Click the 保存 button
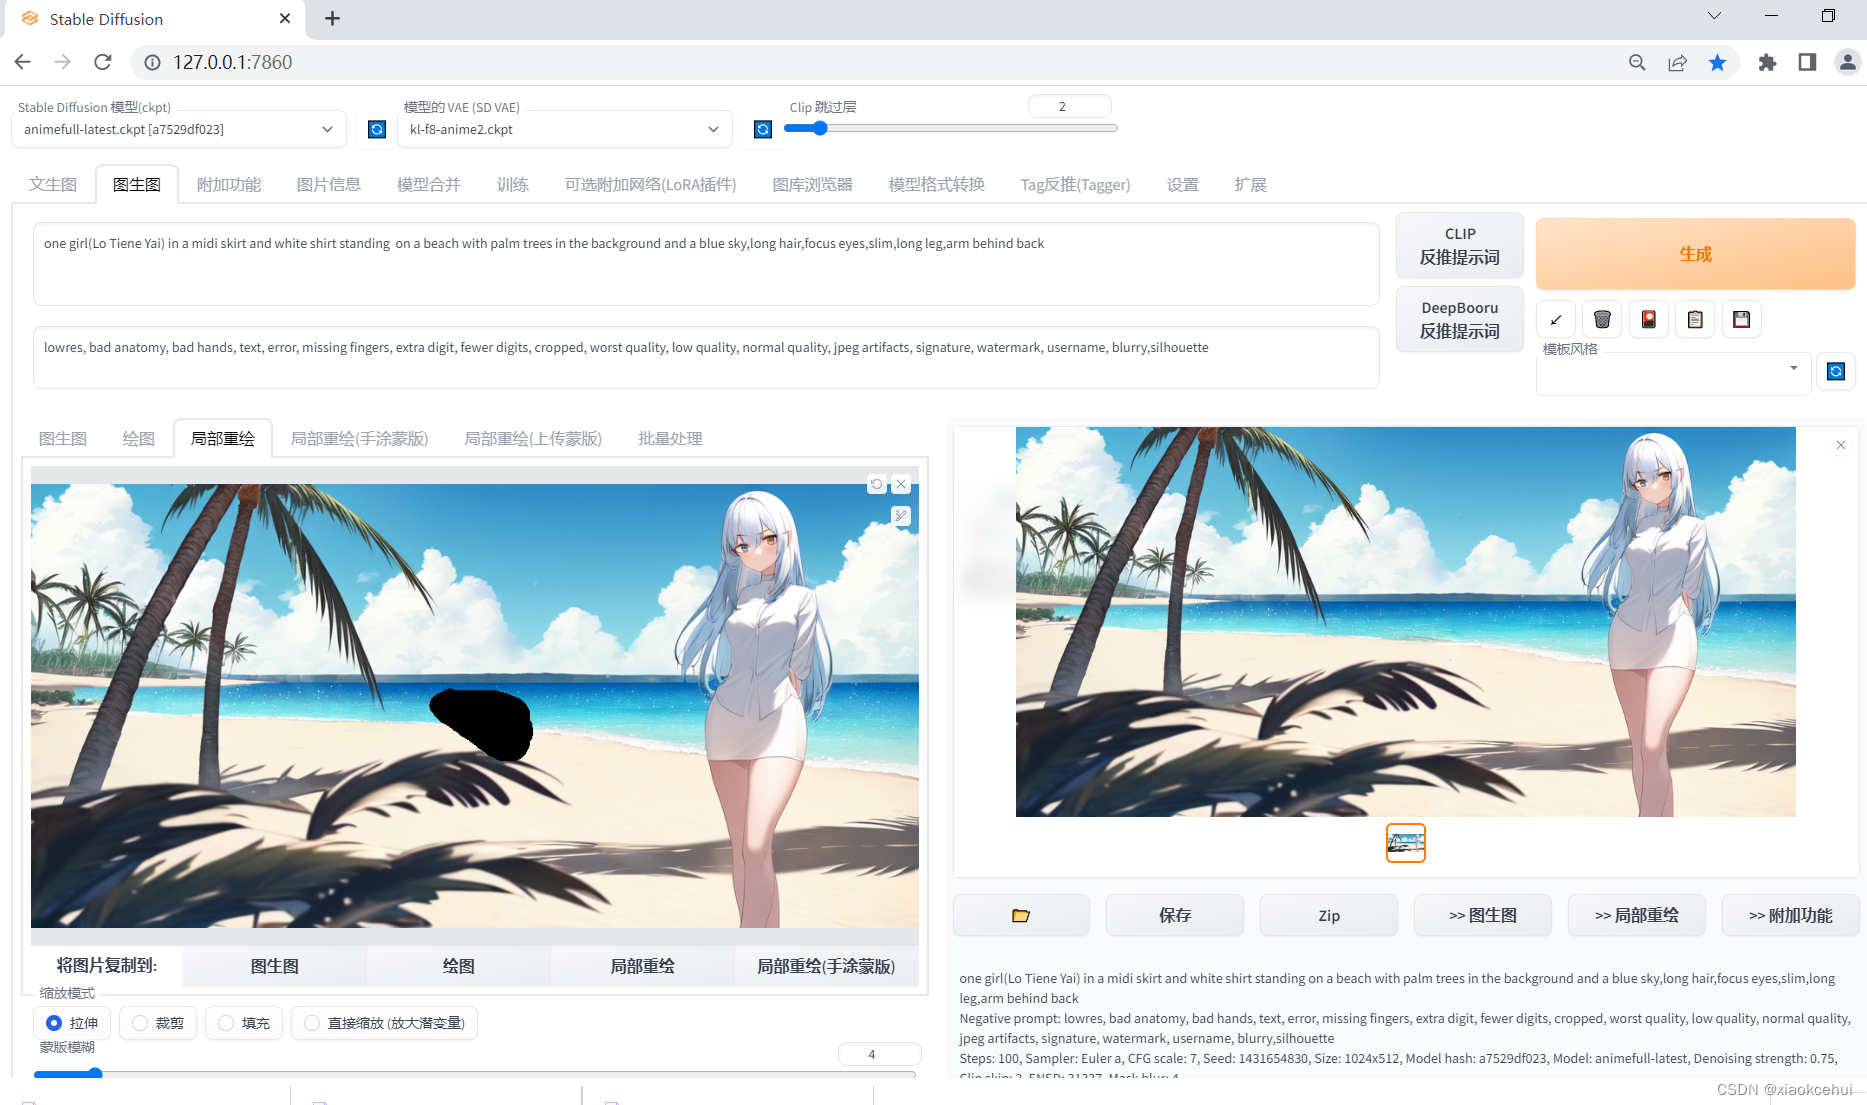 click(x=1175, y=915)
